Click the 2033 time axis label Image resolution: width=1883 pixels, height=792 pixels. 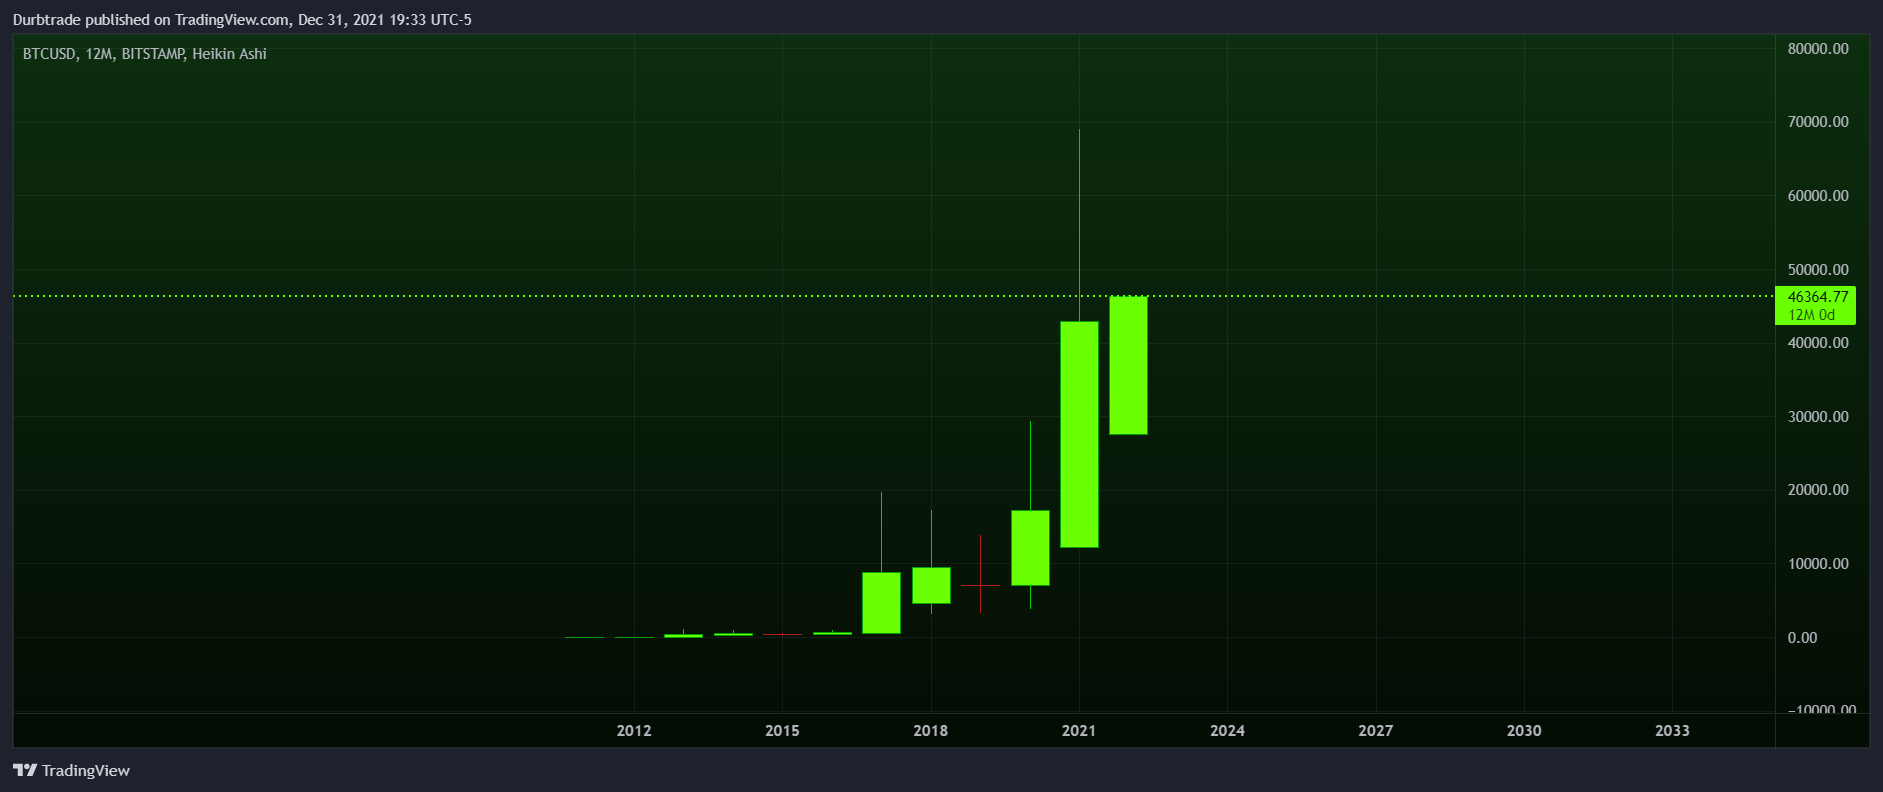[1672, 731]
